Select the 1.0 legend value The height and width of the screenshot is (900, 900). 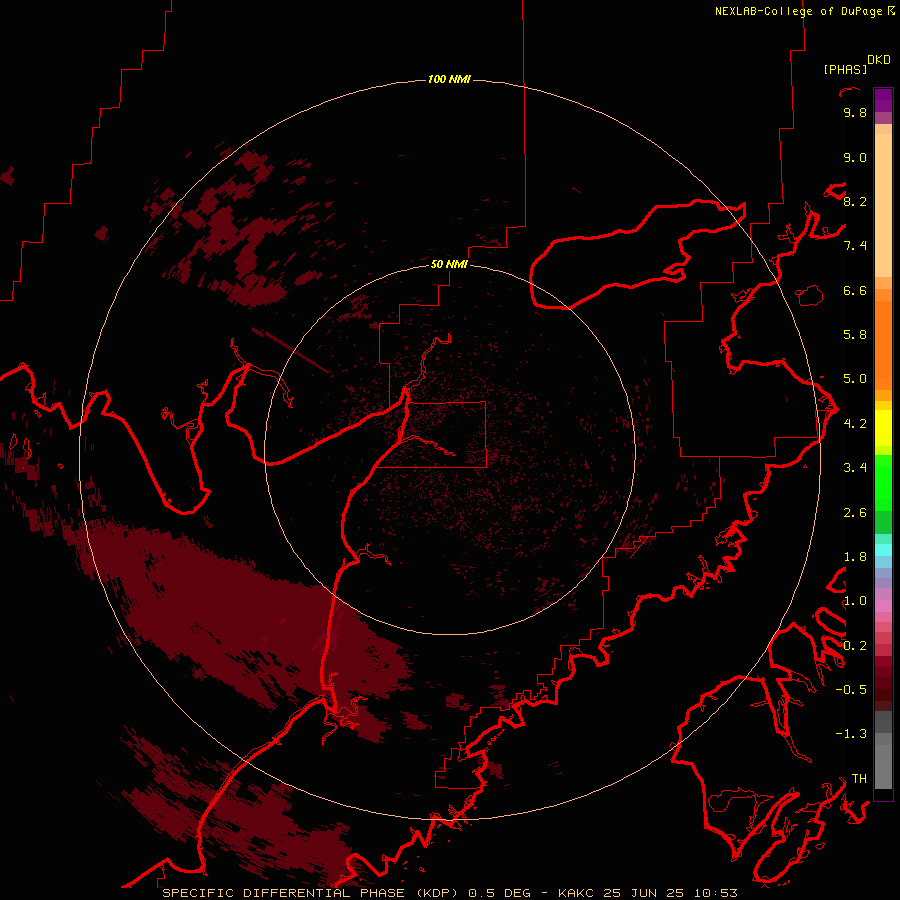[855, 601]
